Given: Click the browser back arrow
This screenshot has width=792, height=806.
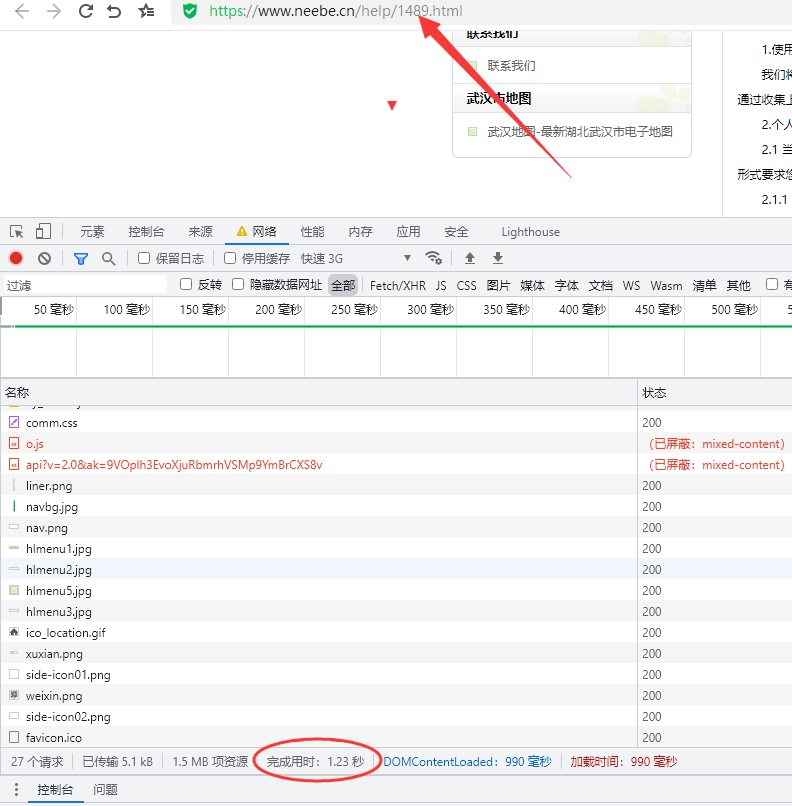Looking at the screenshot, I should (21, 11).
